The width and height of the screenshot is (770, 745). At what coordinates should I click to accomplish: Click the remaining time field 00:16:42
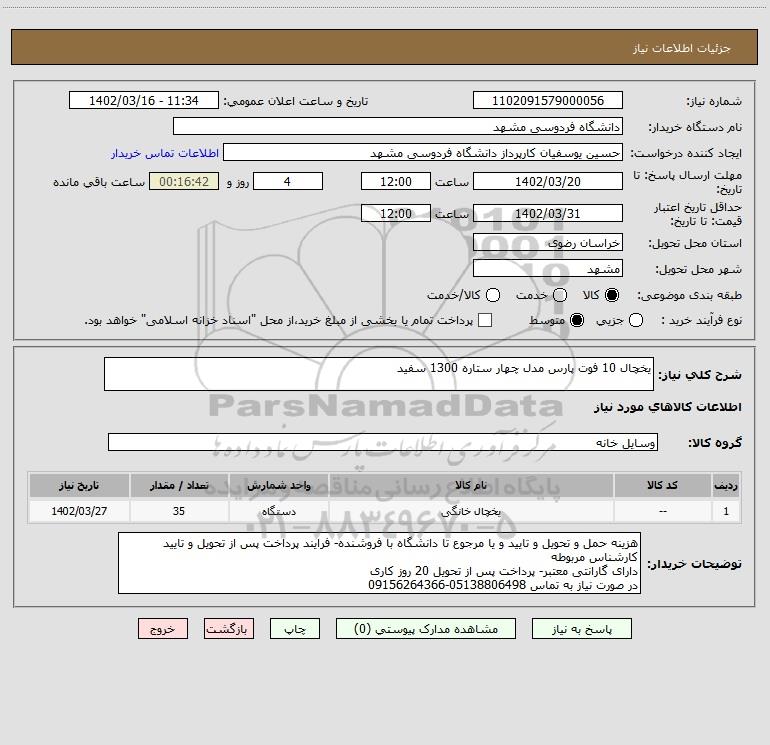pos(184,182)
